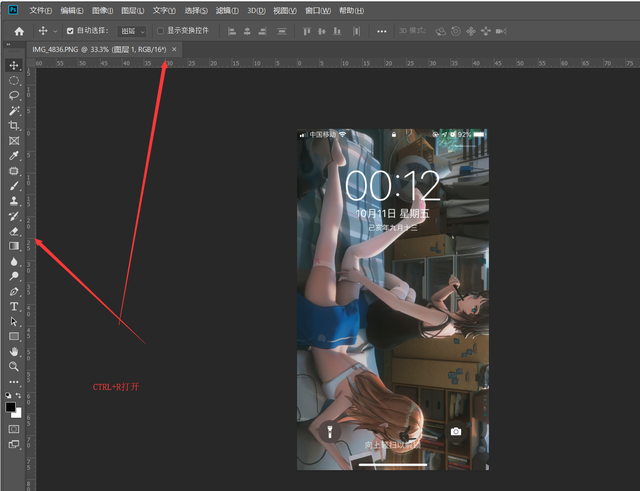Select the Clone Stamp tool
Screen dimensions: 640x491
14,201
